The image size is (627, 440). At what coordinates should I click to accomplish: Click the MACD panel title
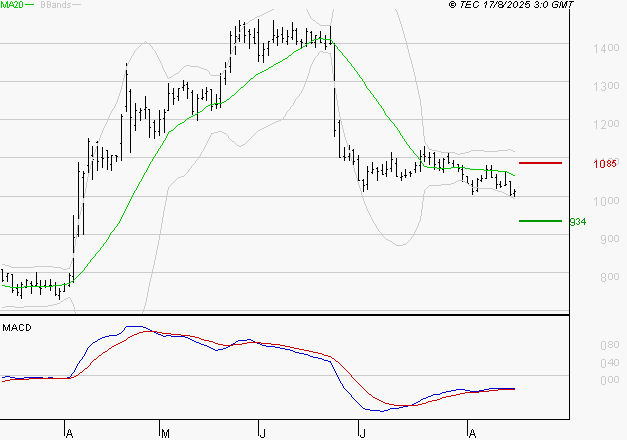[16, 328]
